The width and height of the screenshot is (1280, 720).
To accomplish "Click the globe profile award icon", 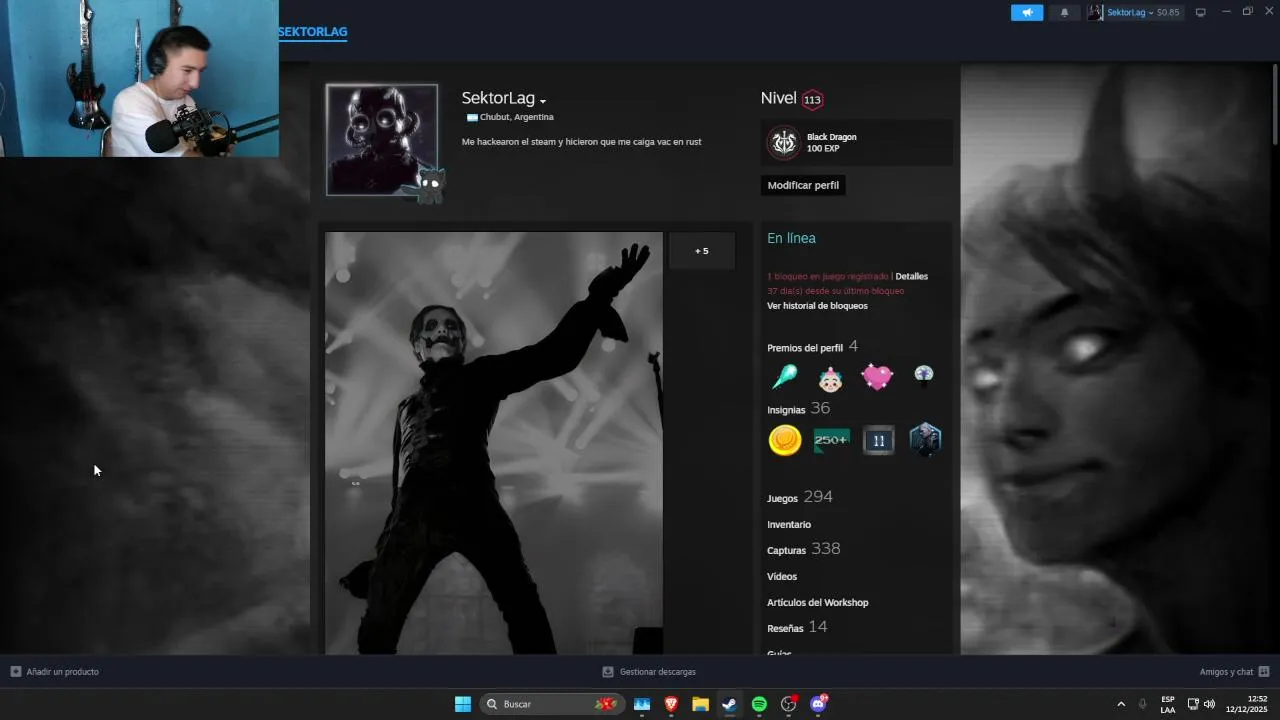I will pos(923,375).
